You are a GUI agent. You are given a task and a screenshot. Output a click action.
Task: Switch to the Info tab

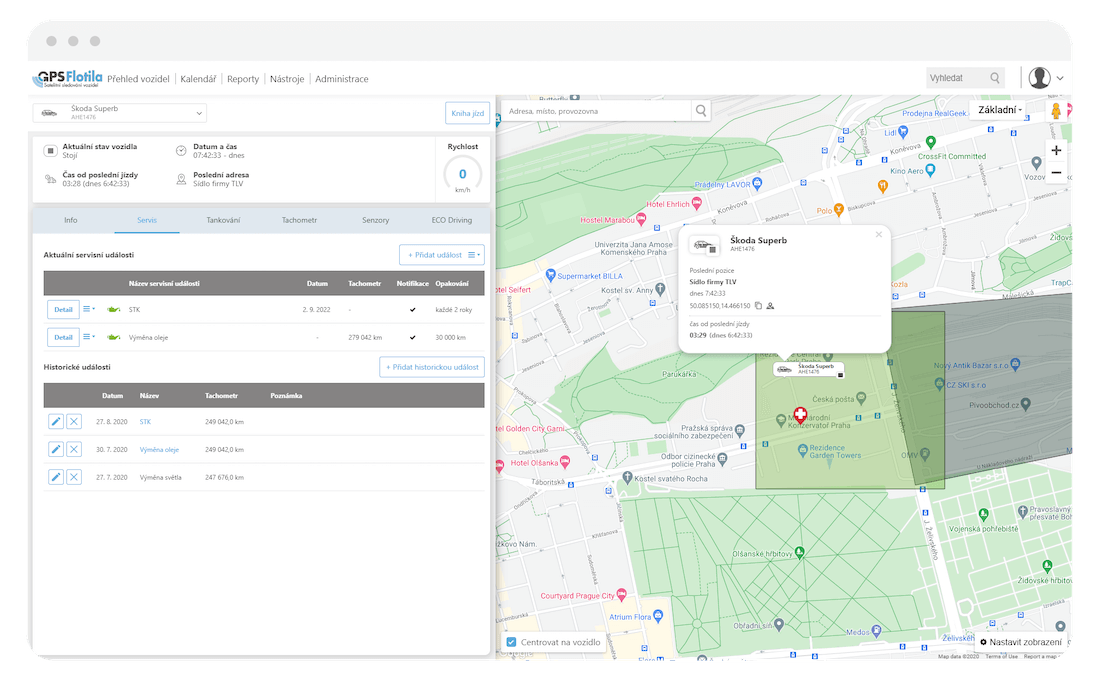tap(71, 220)
